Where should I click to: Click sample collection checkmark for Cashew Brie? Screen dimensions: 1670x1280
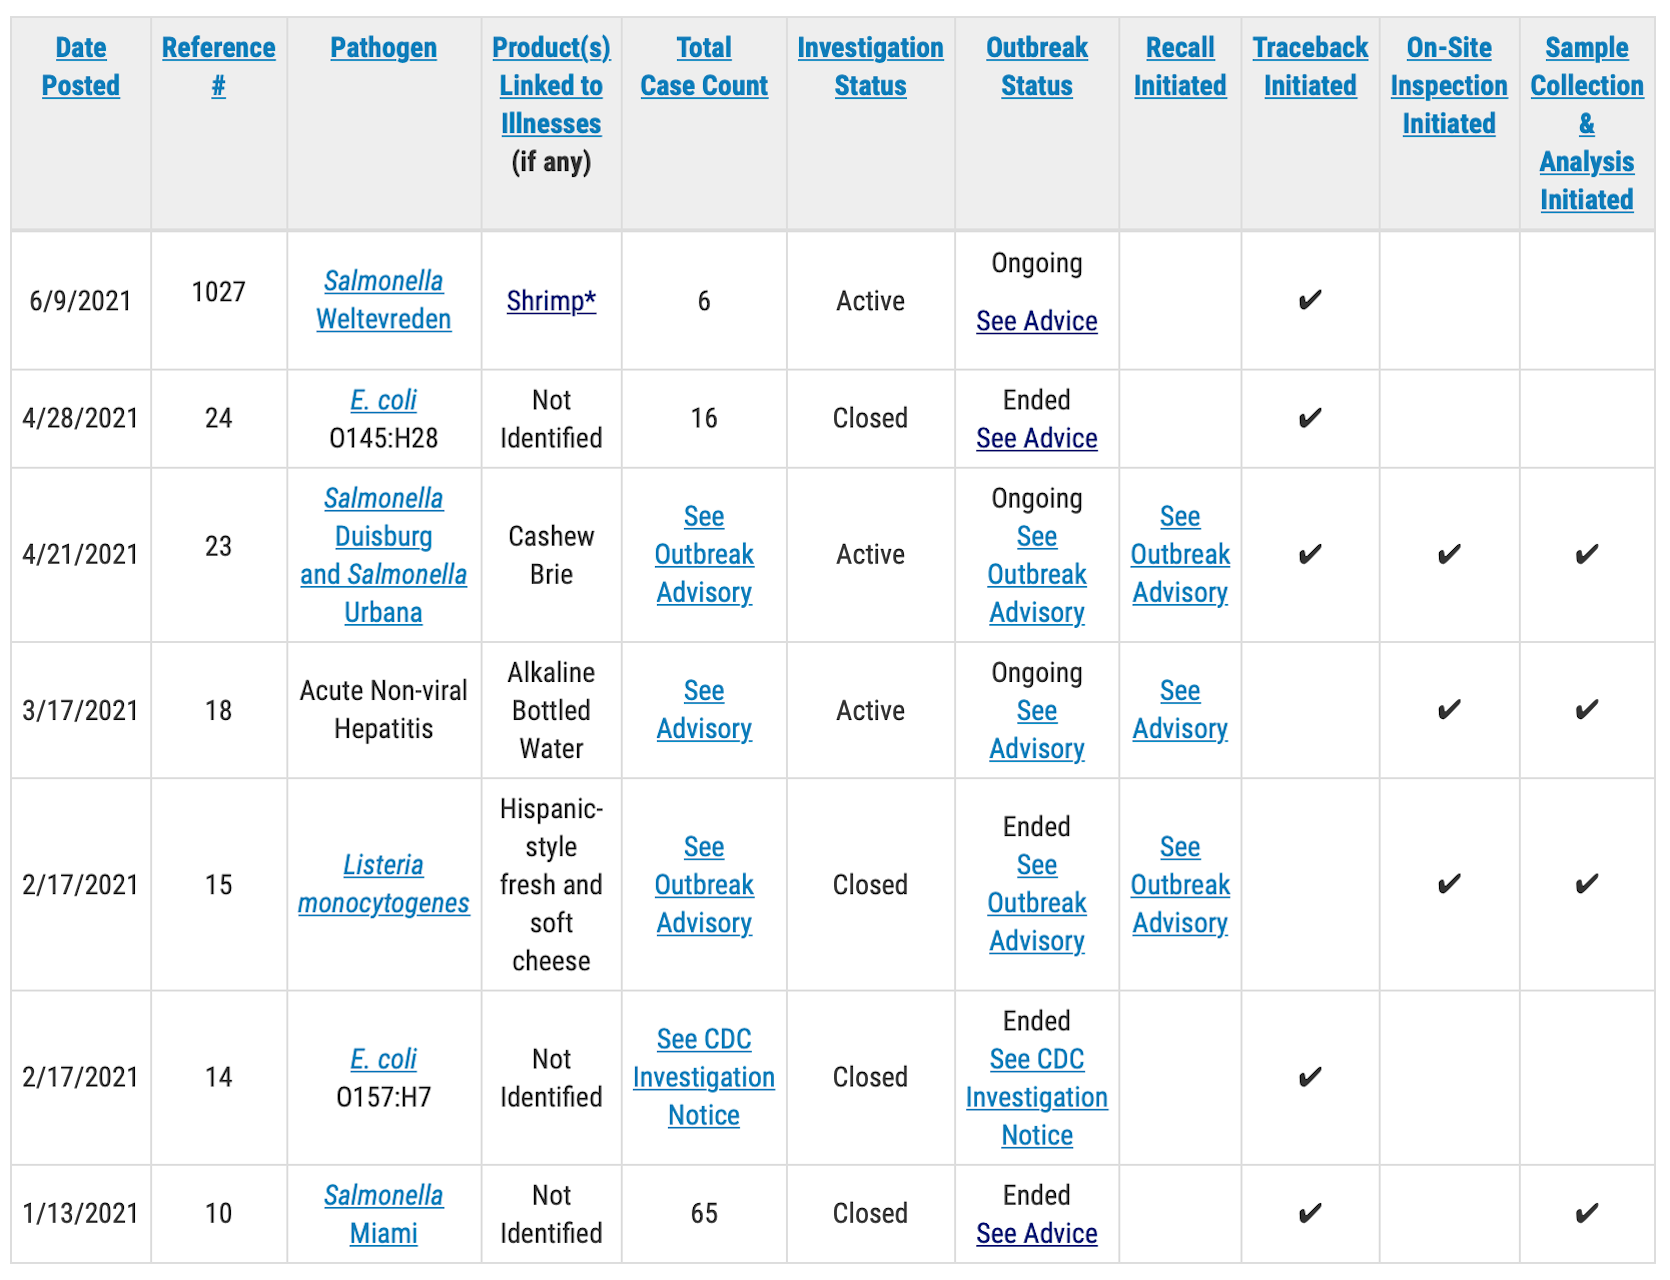pyautogui.click(x=1586, y=555)
